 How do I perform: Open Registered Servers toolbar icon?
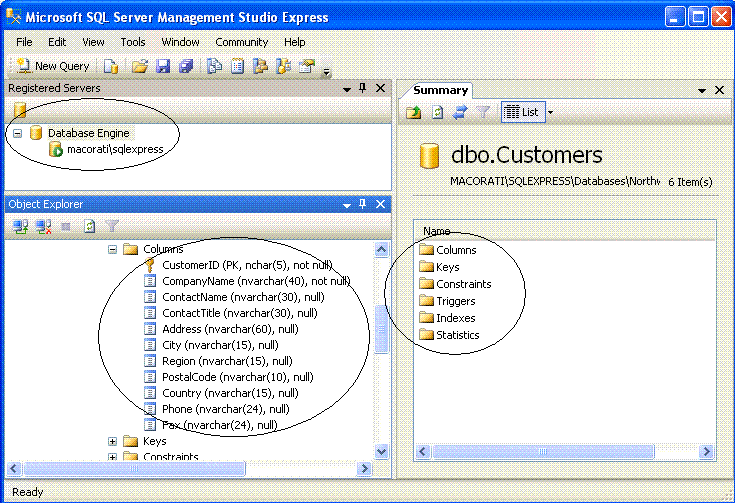[215, 66]
